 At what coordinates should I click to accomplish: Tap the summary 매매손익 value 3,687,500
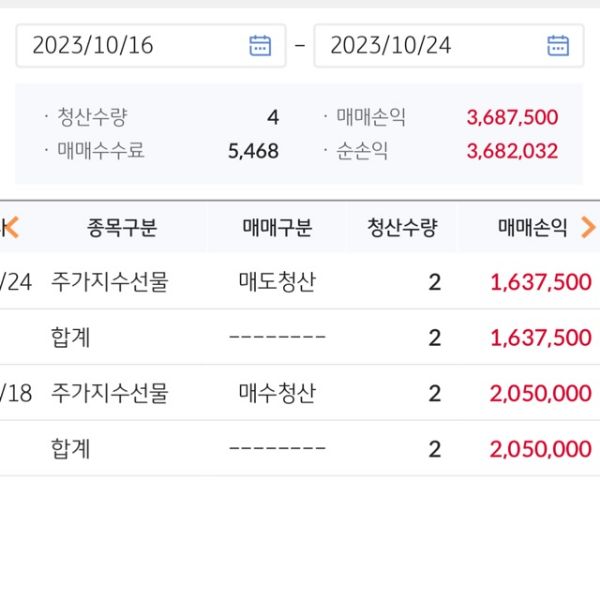click(x=512, y=118)
